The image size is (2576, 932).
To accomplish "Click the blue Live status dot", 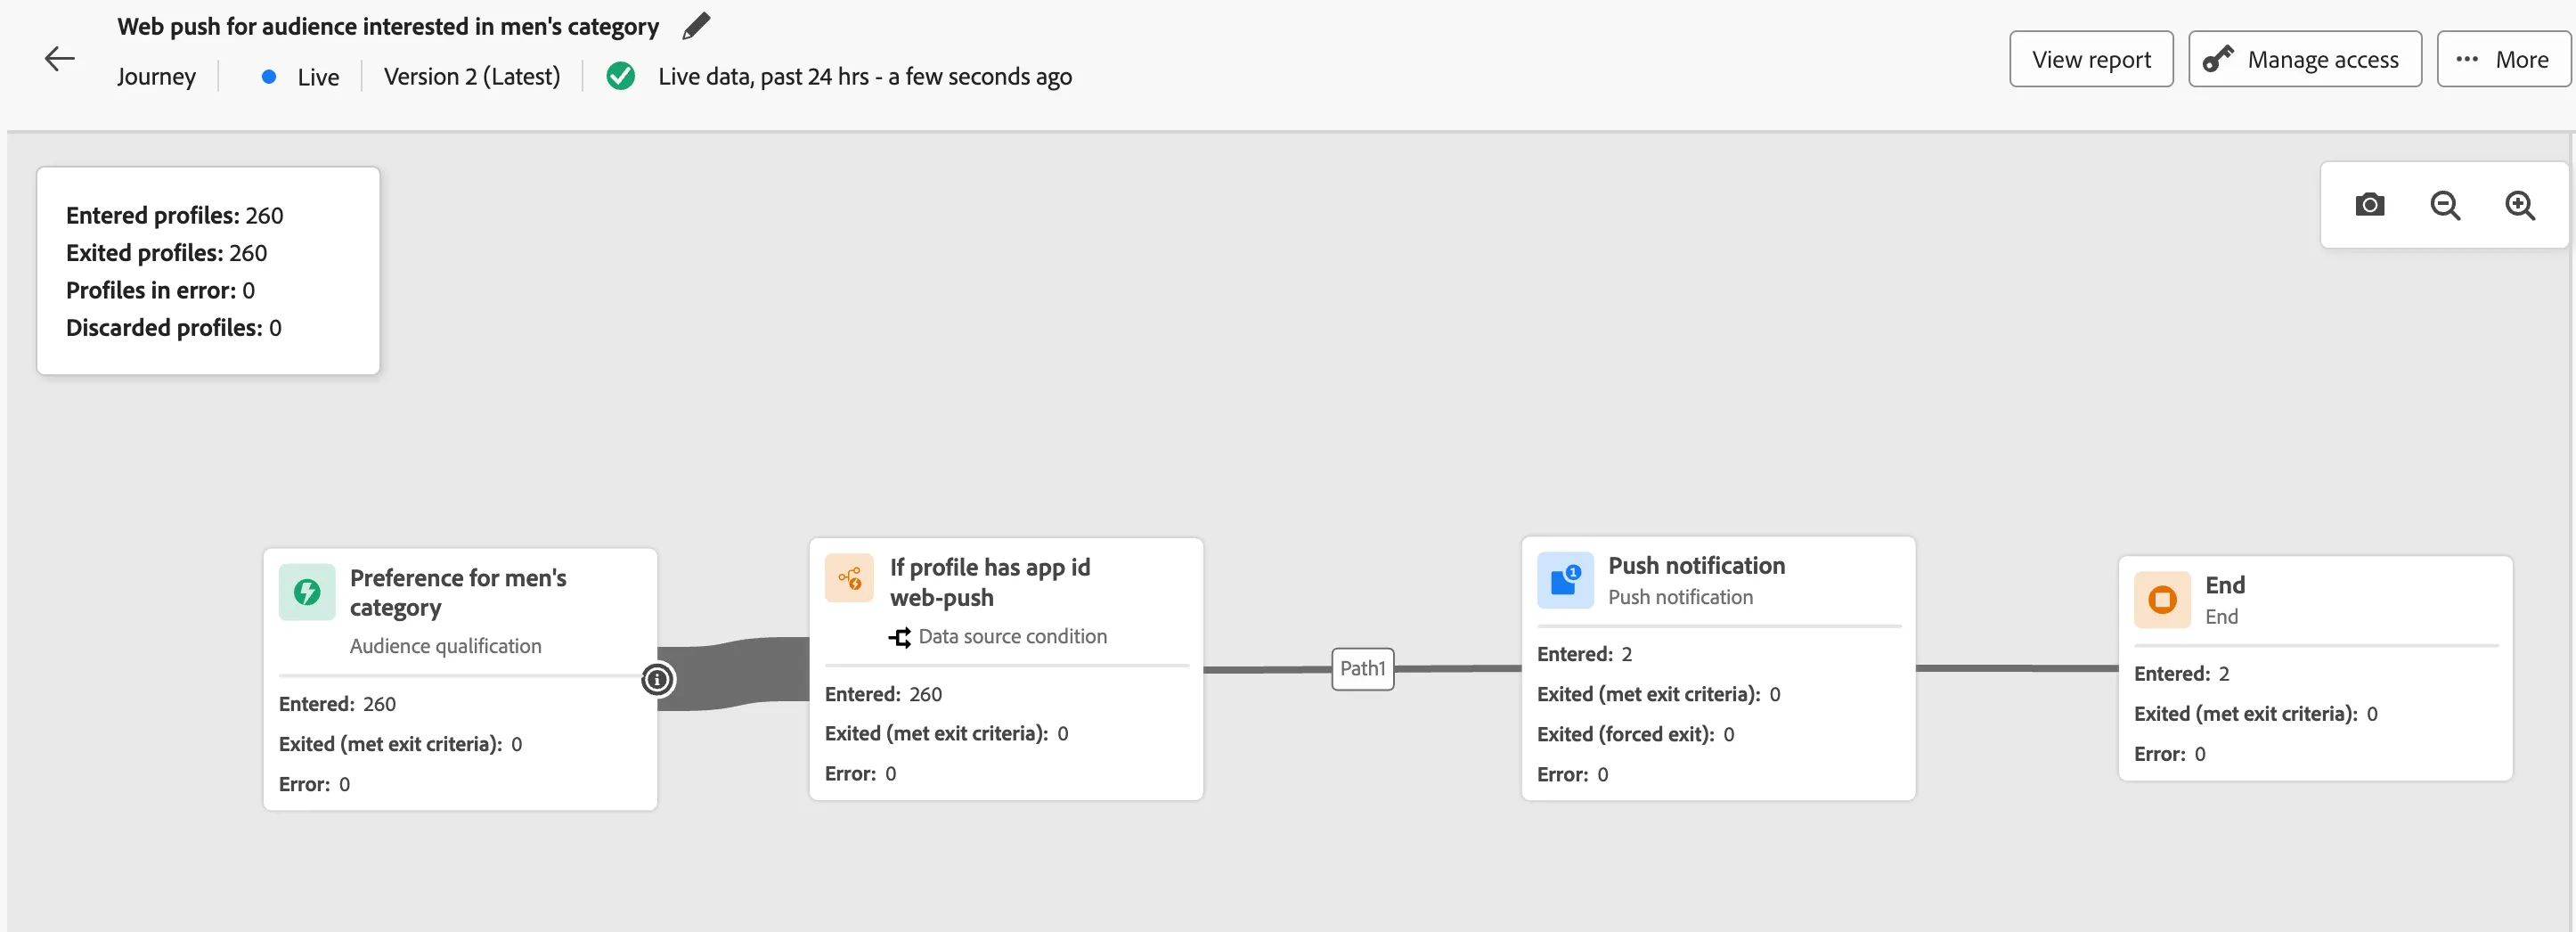I will point(268,76).
